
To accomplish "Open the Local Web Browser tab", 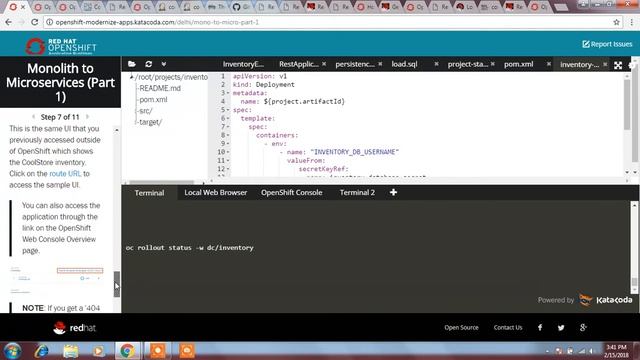I will click(216, 193).
